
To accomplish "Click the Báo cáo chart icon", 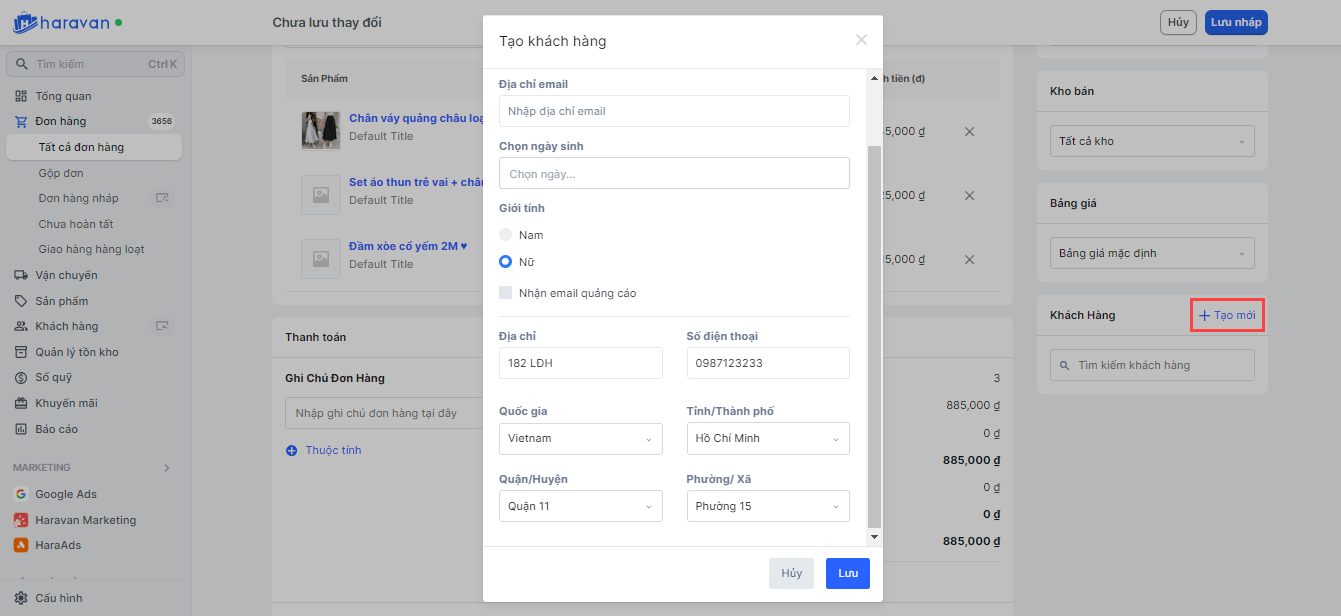I will [21, 429].
